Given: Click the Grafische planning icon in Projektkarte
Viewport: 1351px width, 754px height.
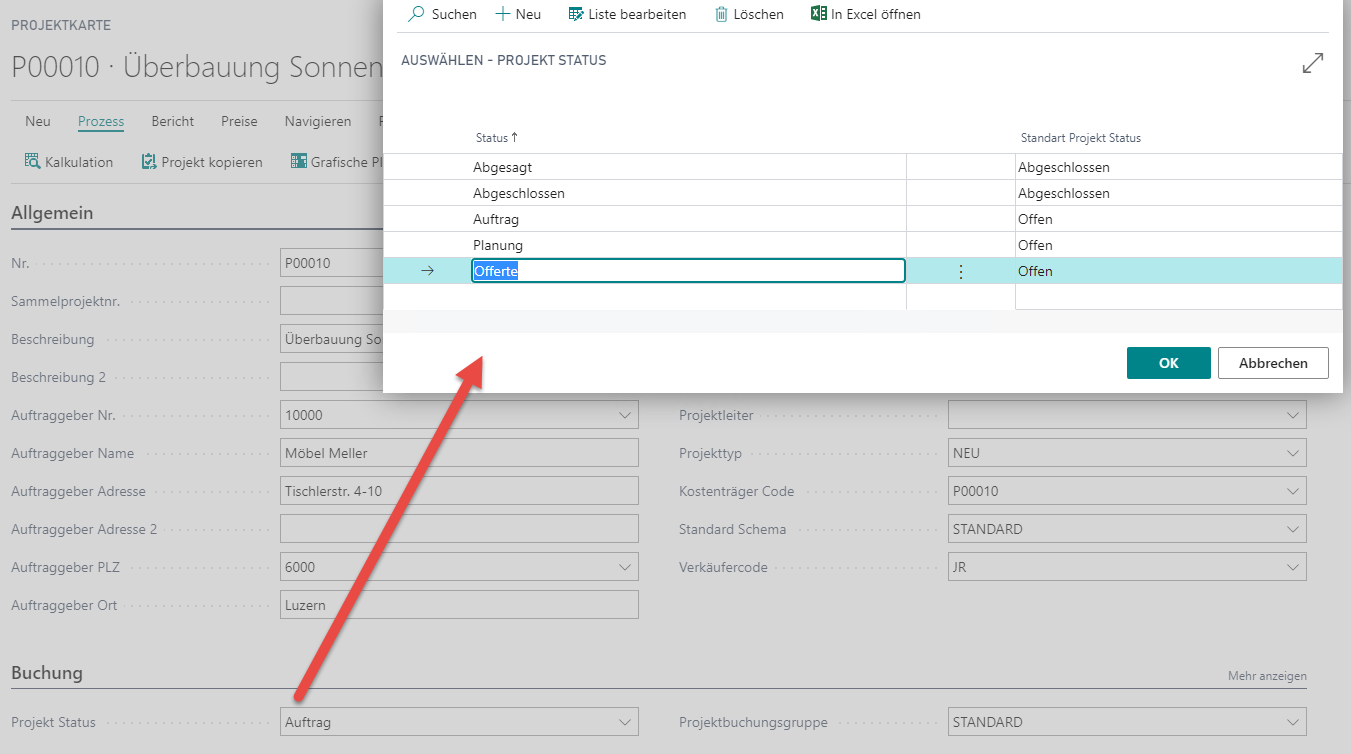Looking at the screenshot, I should 298,161.
